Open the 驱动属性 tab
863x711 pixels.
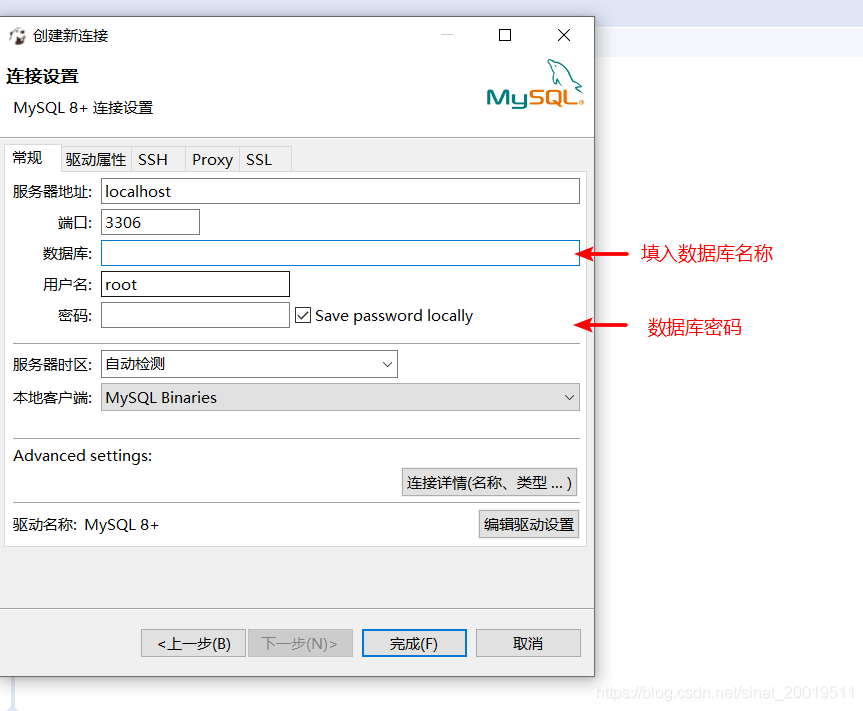click(96, 160)
